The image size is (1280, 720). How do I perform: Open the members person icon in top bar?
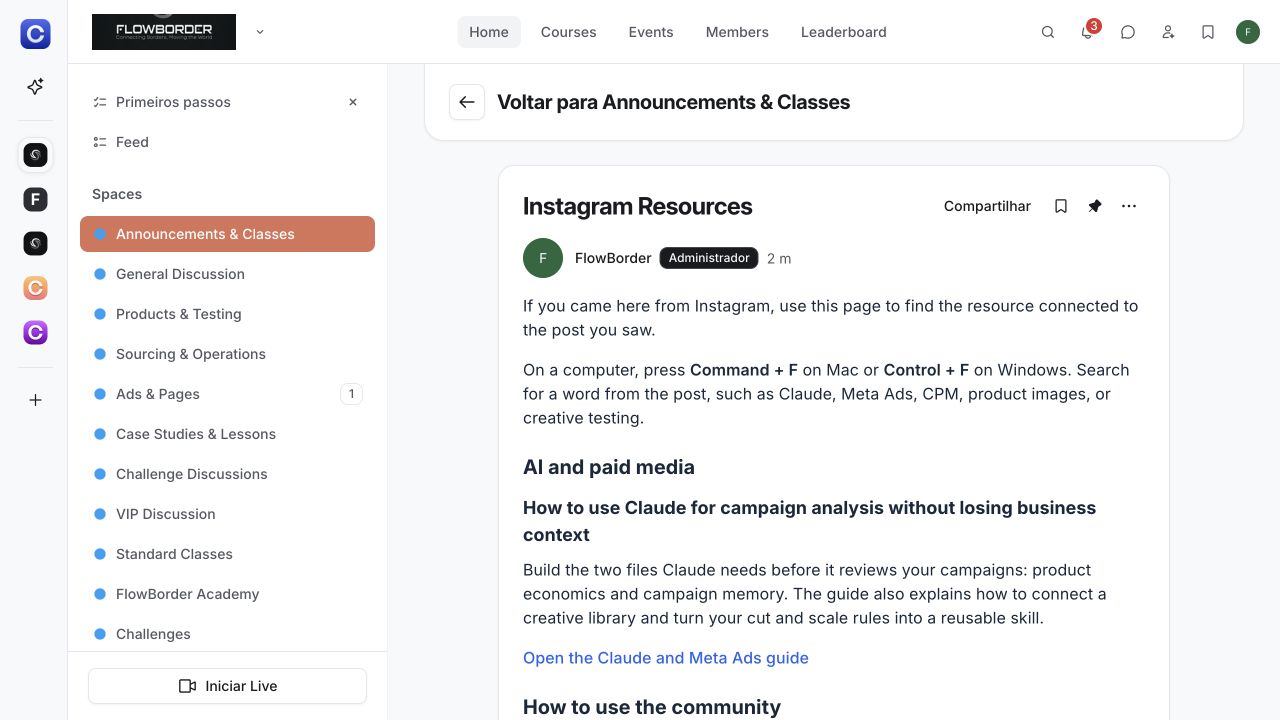[x=1168, y=32]
